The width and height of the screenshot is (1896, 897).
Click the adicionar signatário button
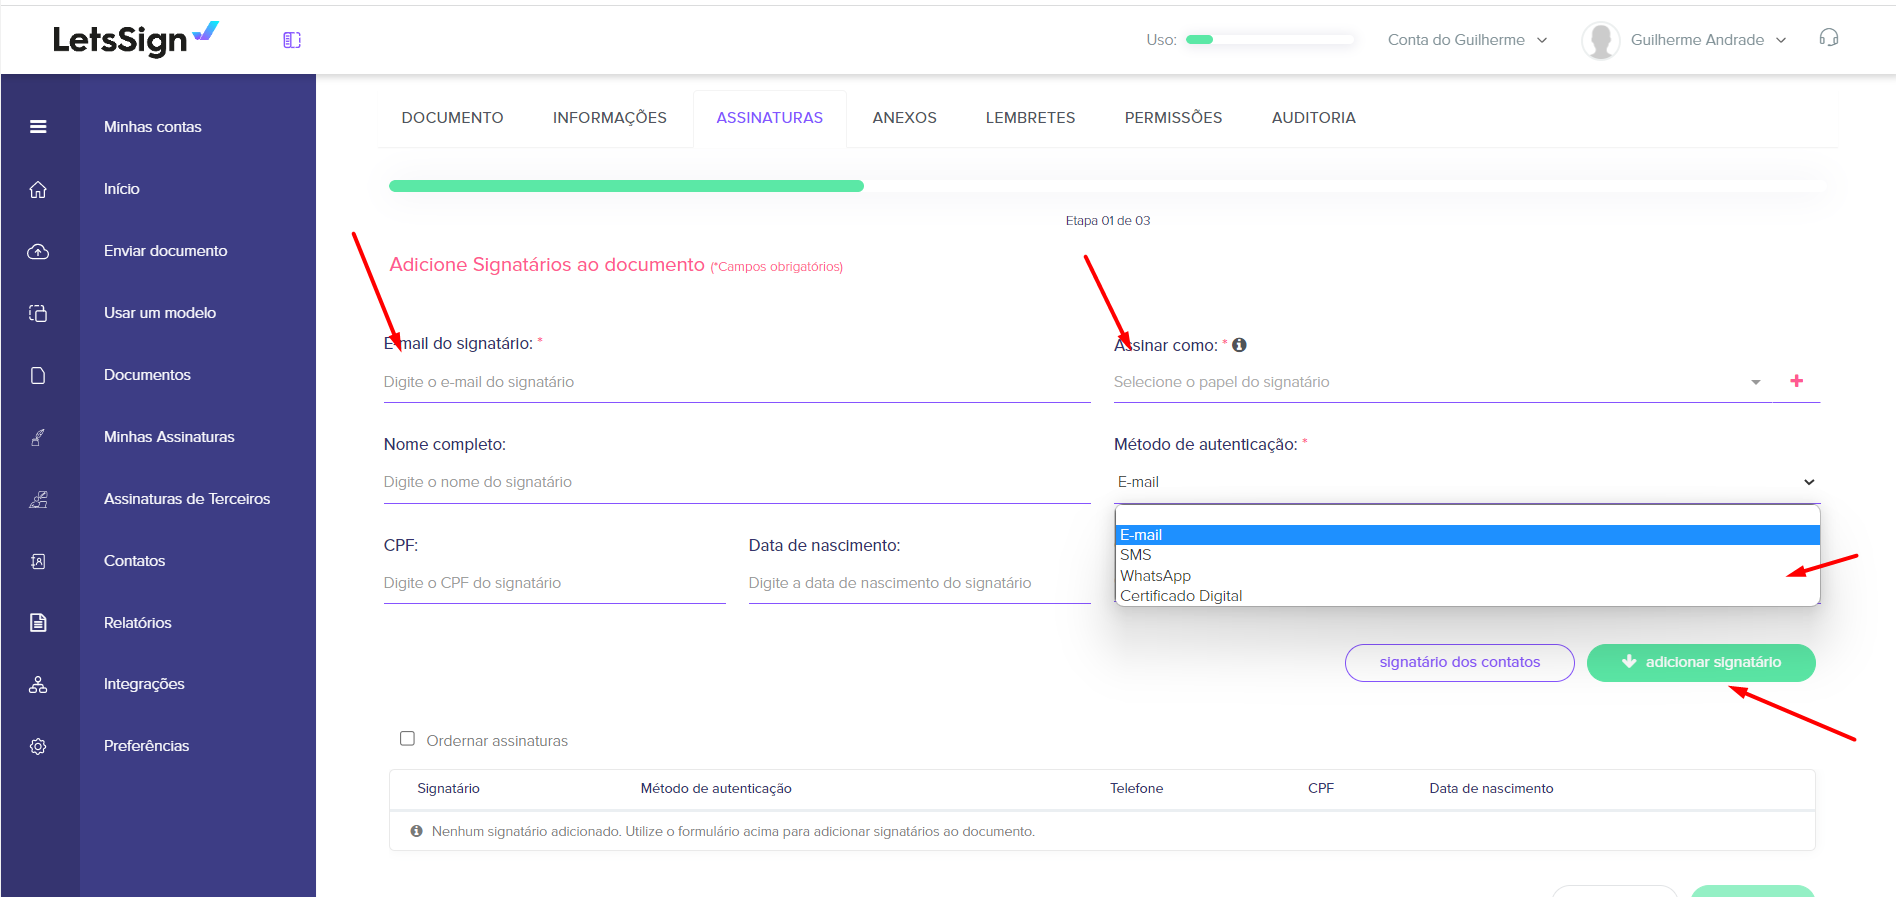[1701, 663]
